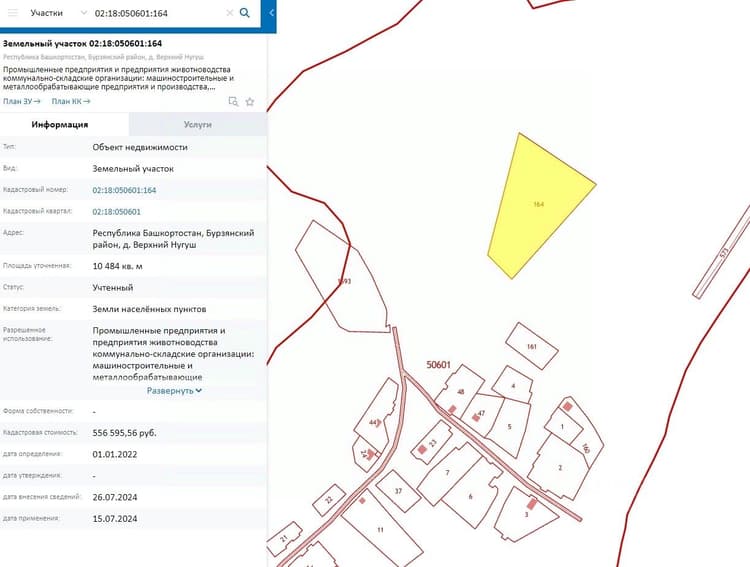
Task: Collapse the side panel with the arrow
Action: pos(271,13)
